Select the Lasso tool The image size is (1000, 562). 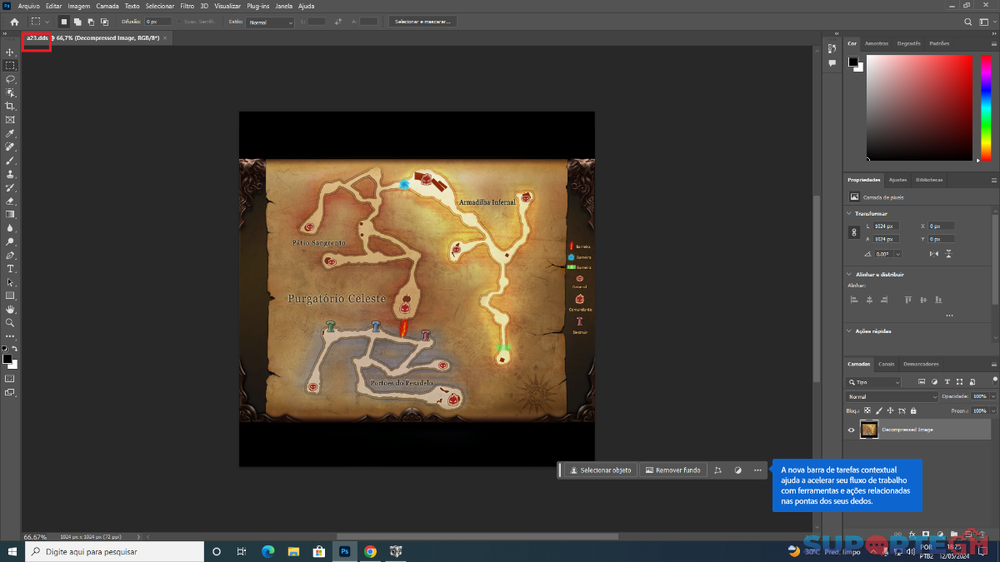10,79
